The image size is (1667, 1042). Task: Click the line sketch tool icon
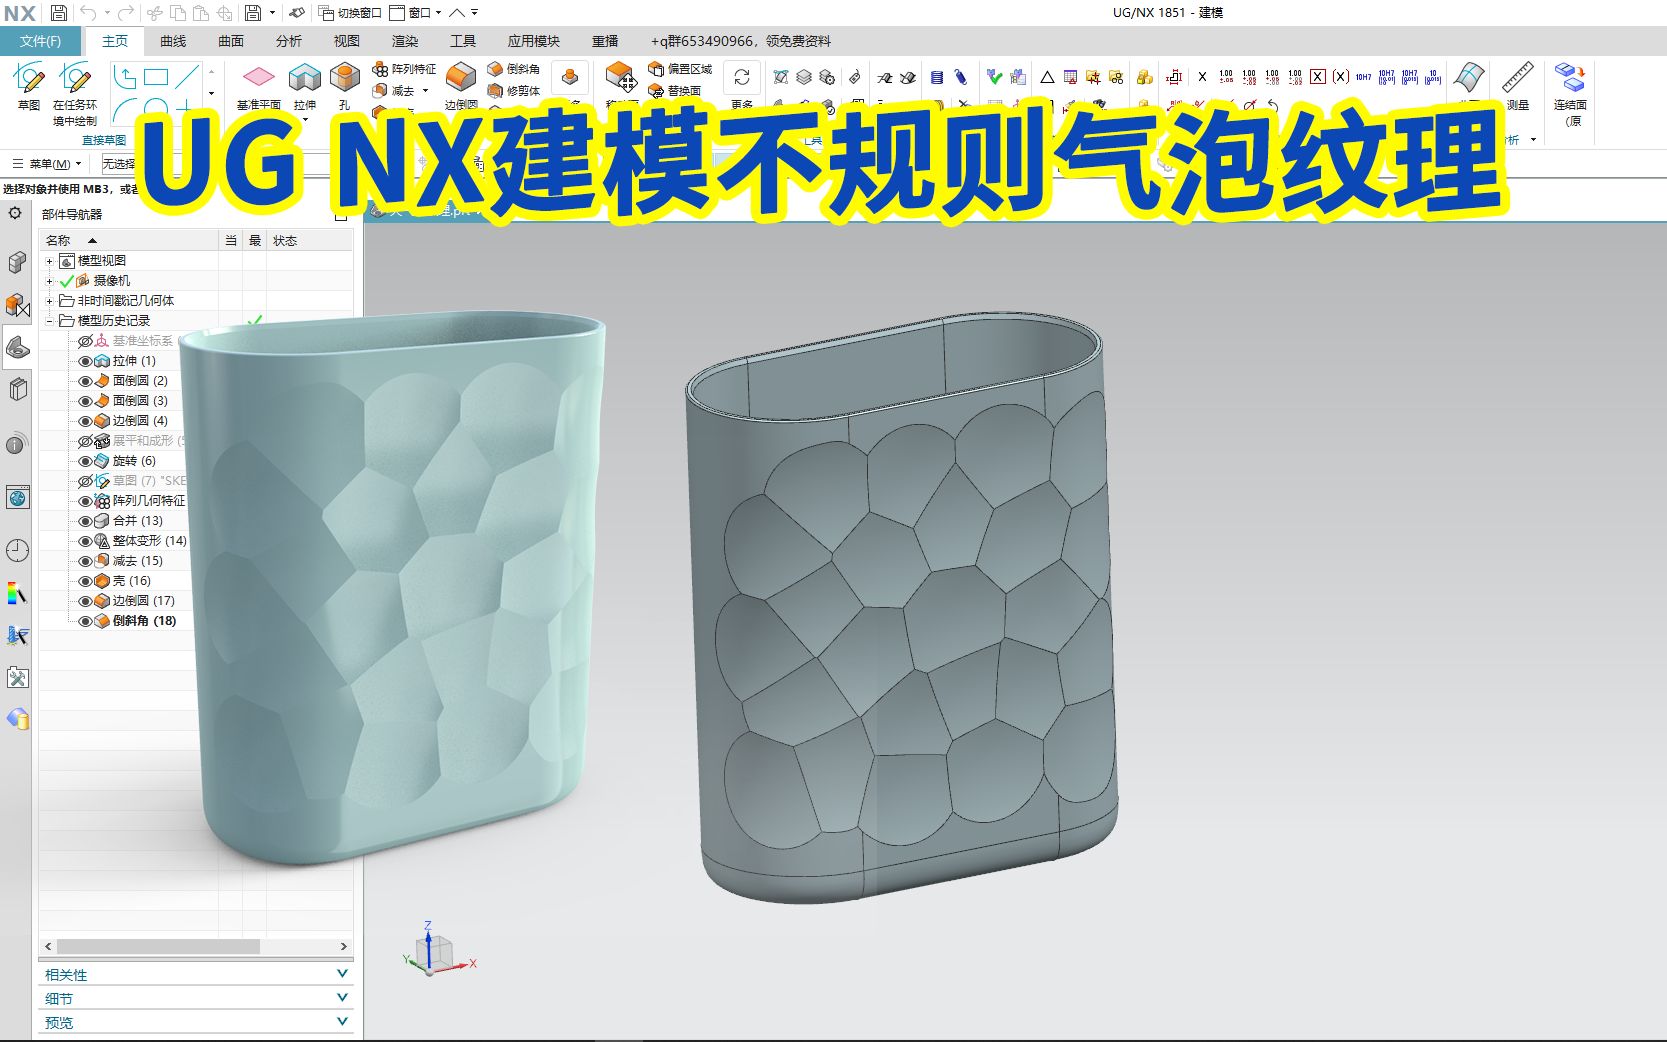click(x=187, y=77)
